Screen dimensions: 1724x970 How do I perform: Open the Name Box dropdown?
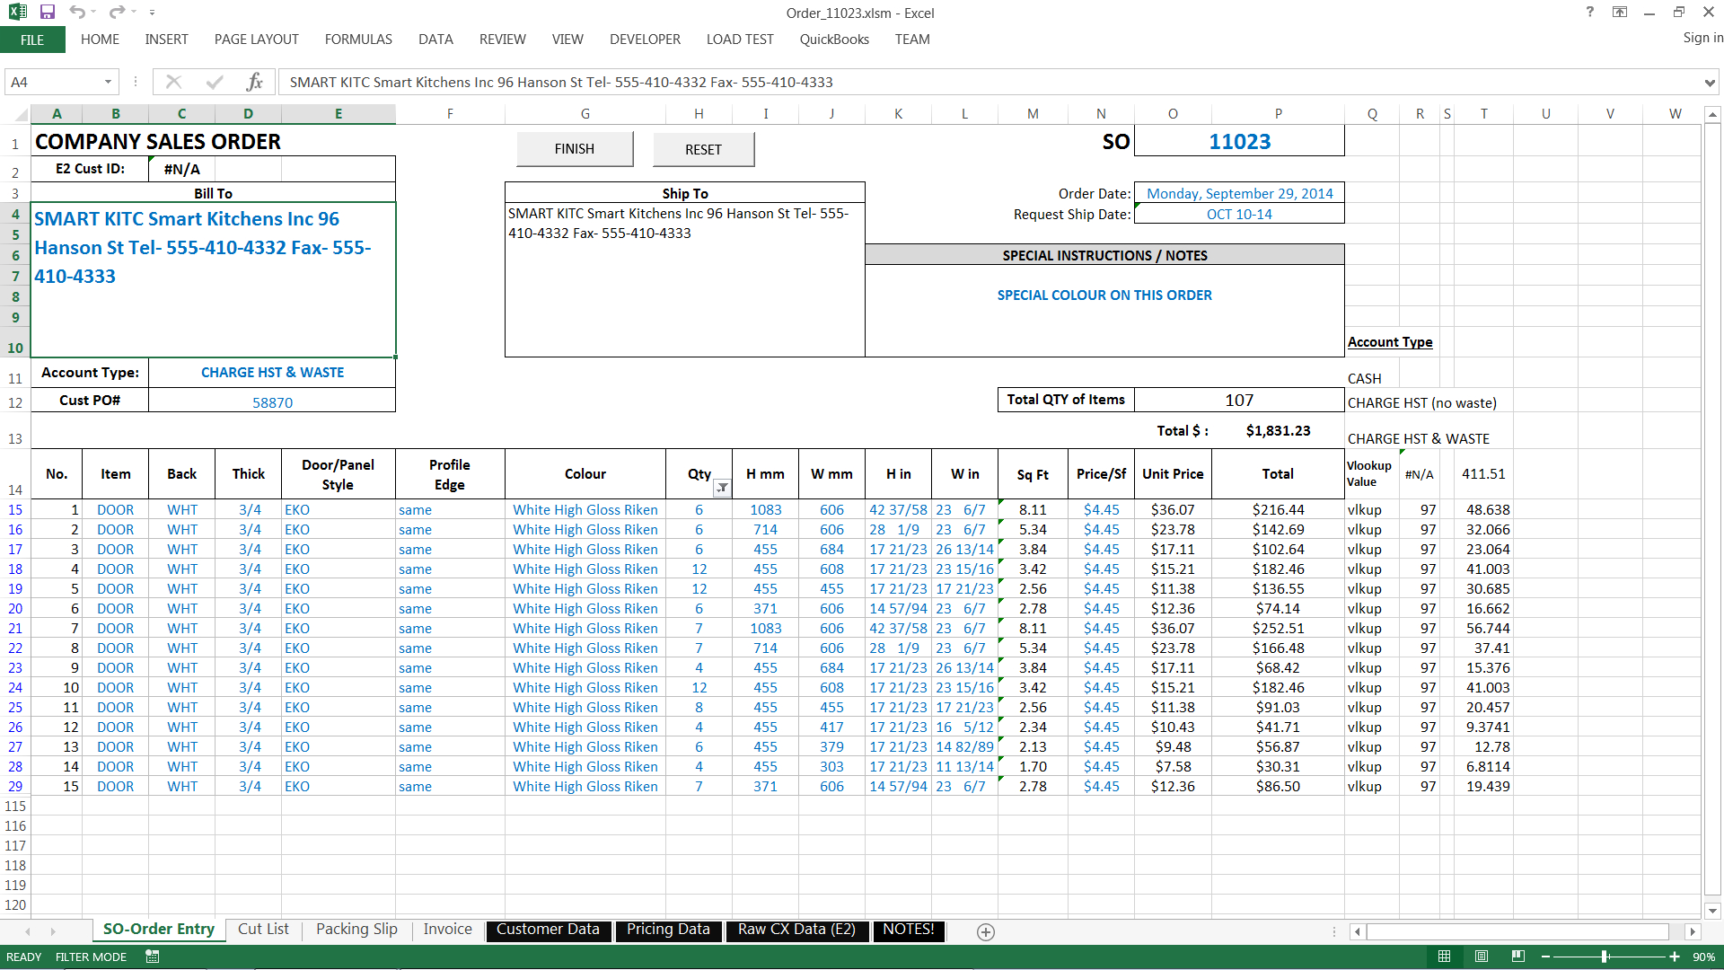click(x=109, y=82)
